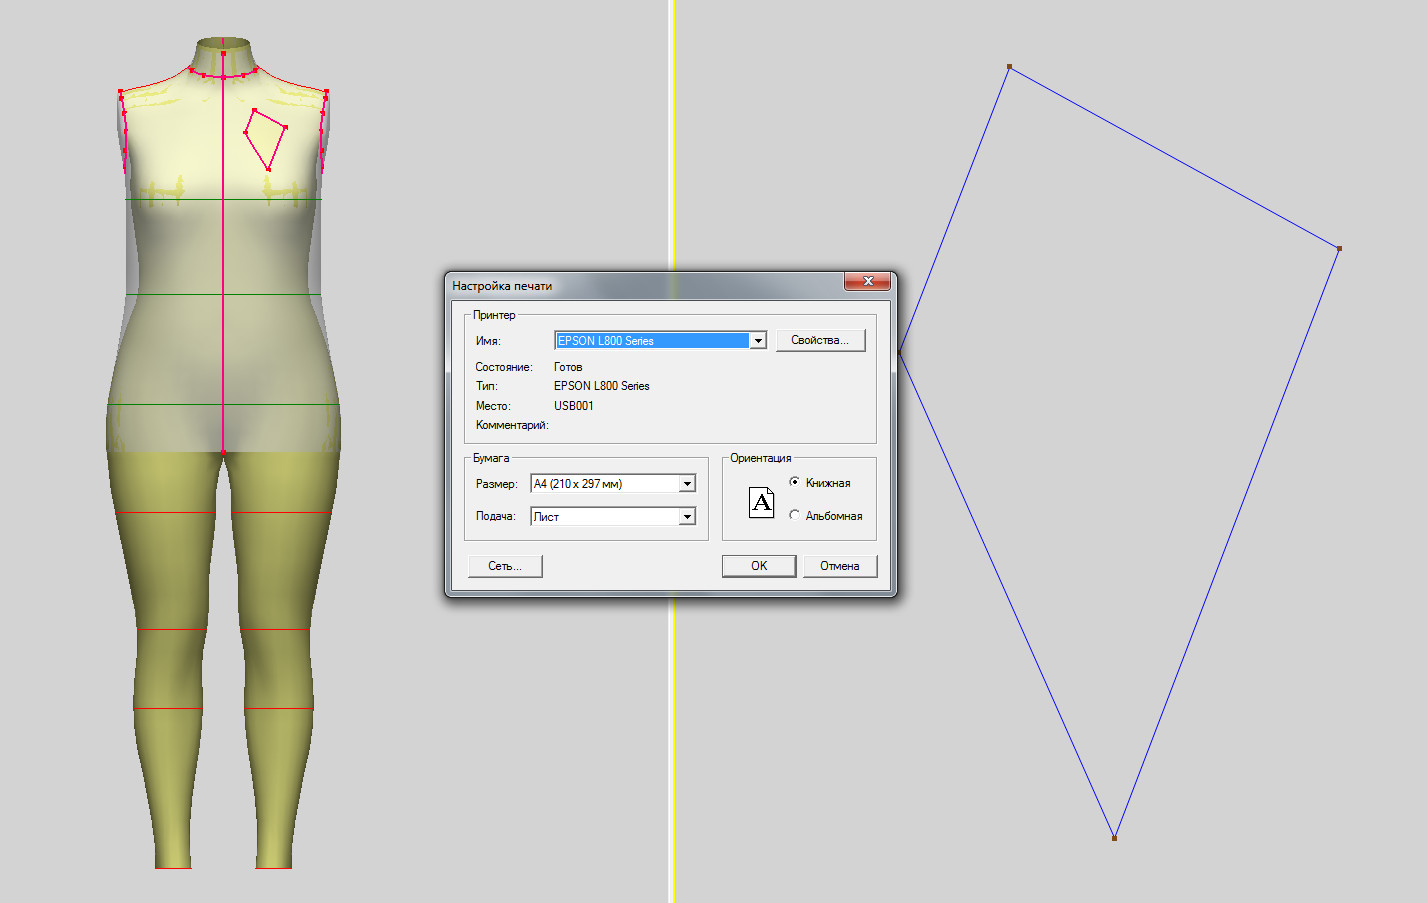Close the Настройка печати dialog
The height and width of the screenshot is (903, 1427).
[867, 282]
